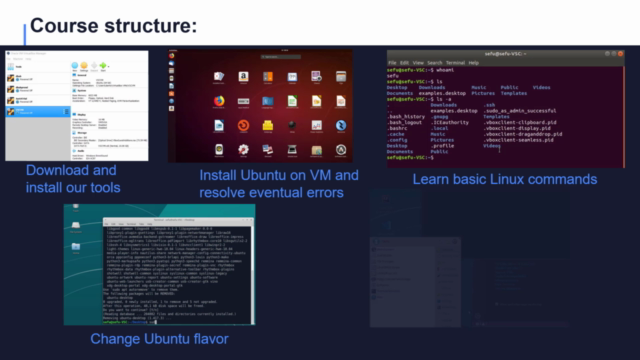
Task: Open Power Statistics chart icon
Action: coord(316,125)
